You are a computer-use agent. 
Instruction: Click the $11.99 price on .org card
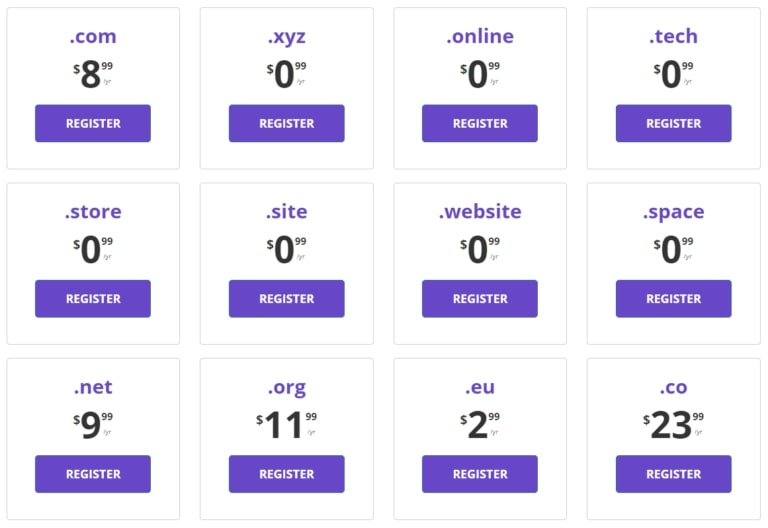click(x=287, y=424)
